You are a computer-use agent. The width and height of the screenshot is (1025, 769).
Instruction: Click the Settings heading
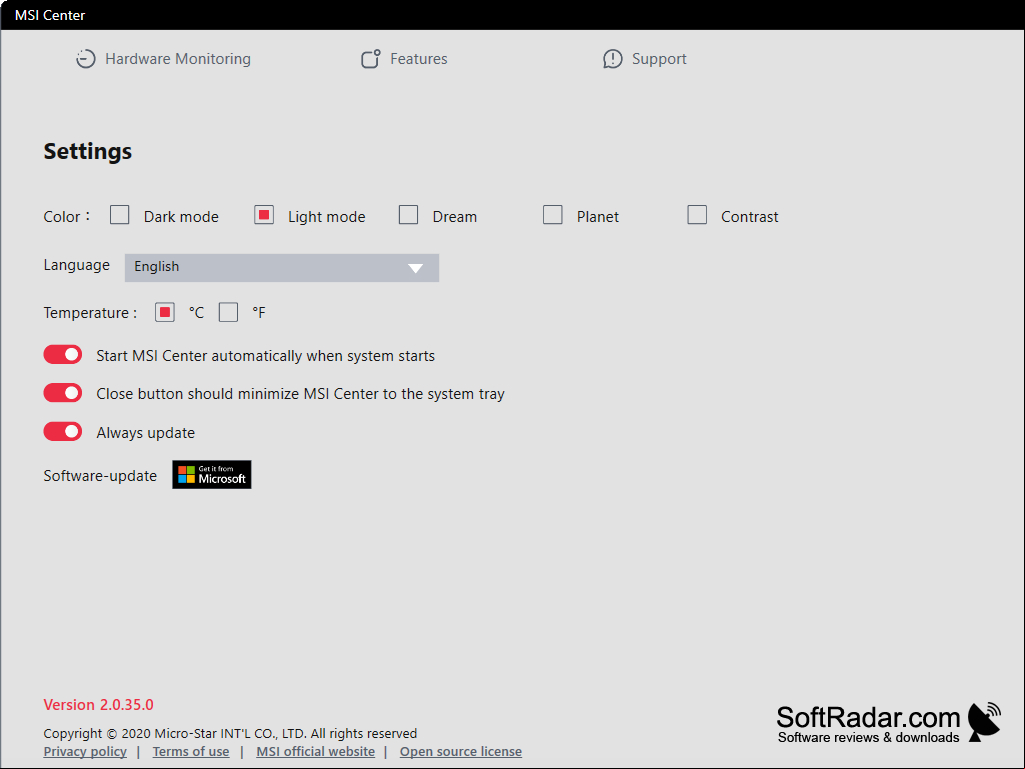88,151
